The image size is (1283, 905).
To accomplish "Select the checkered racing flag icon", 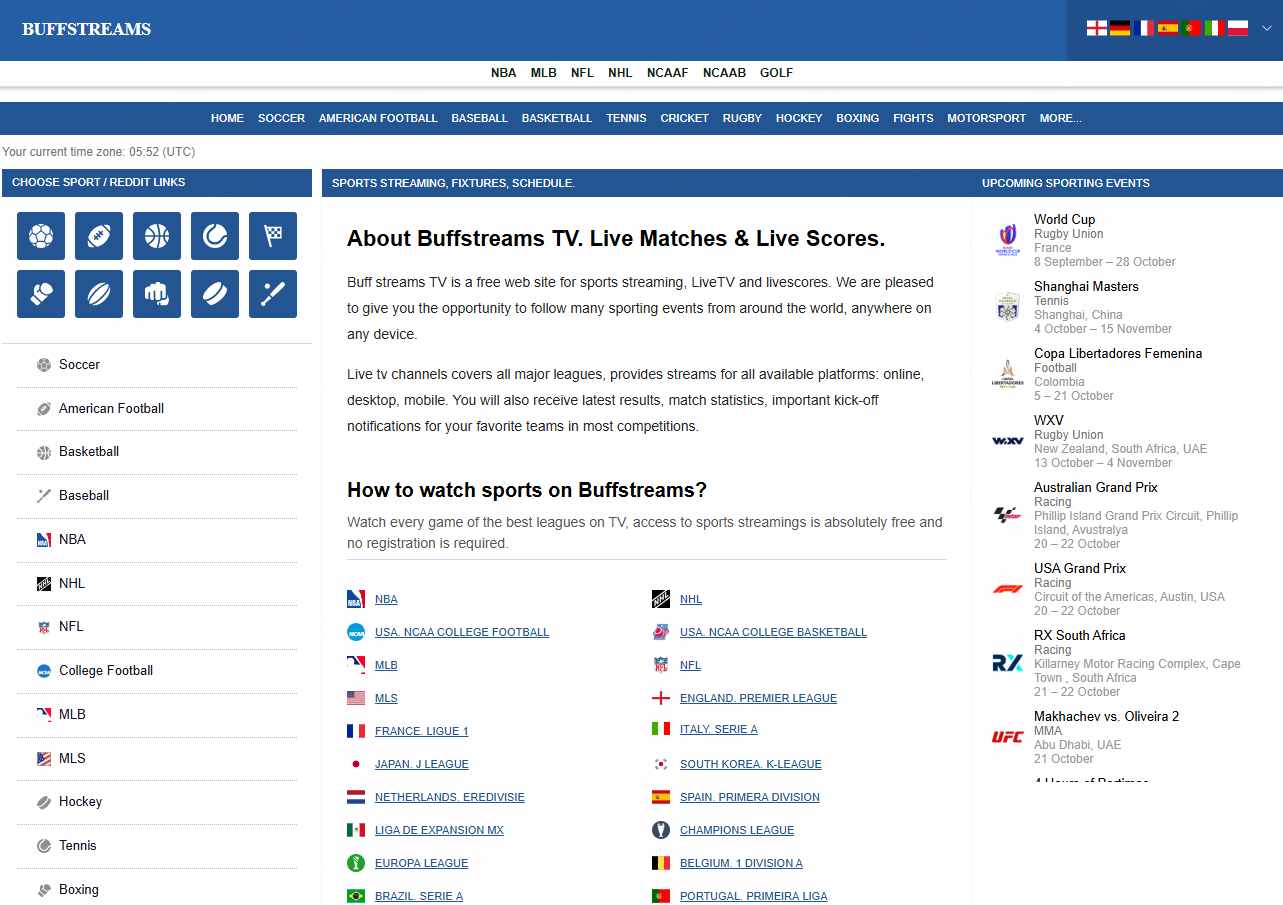I will 273,236.
